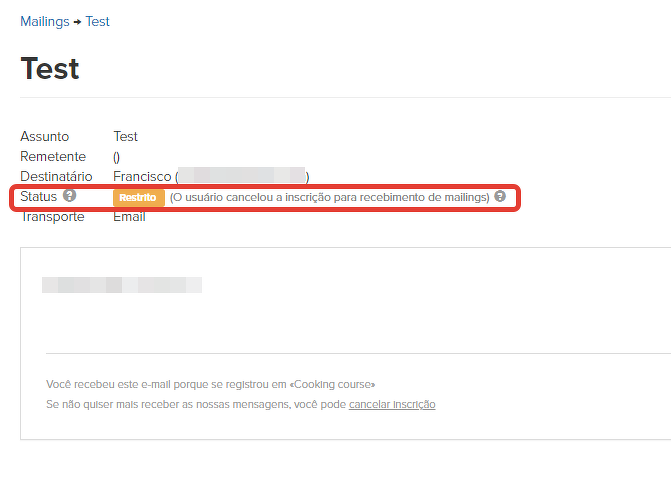
Task: Click the help icon beside Status label
Action: 69,196
